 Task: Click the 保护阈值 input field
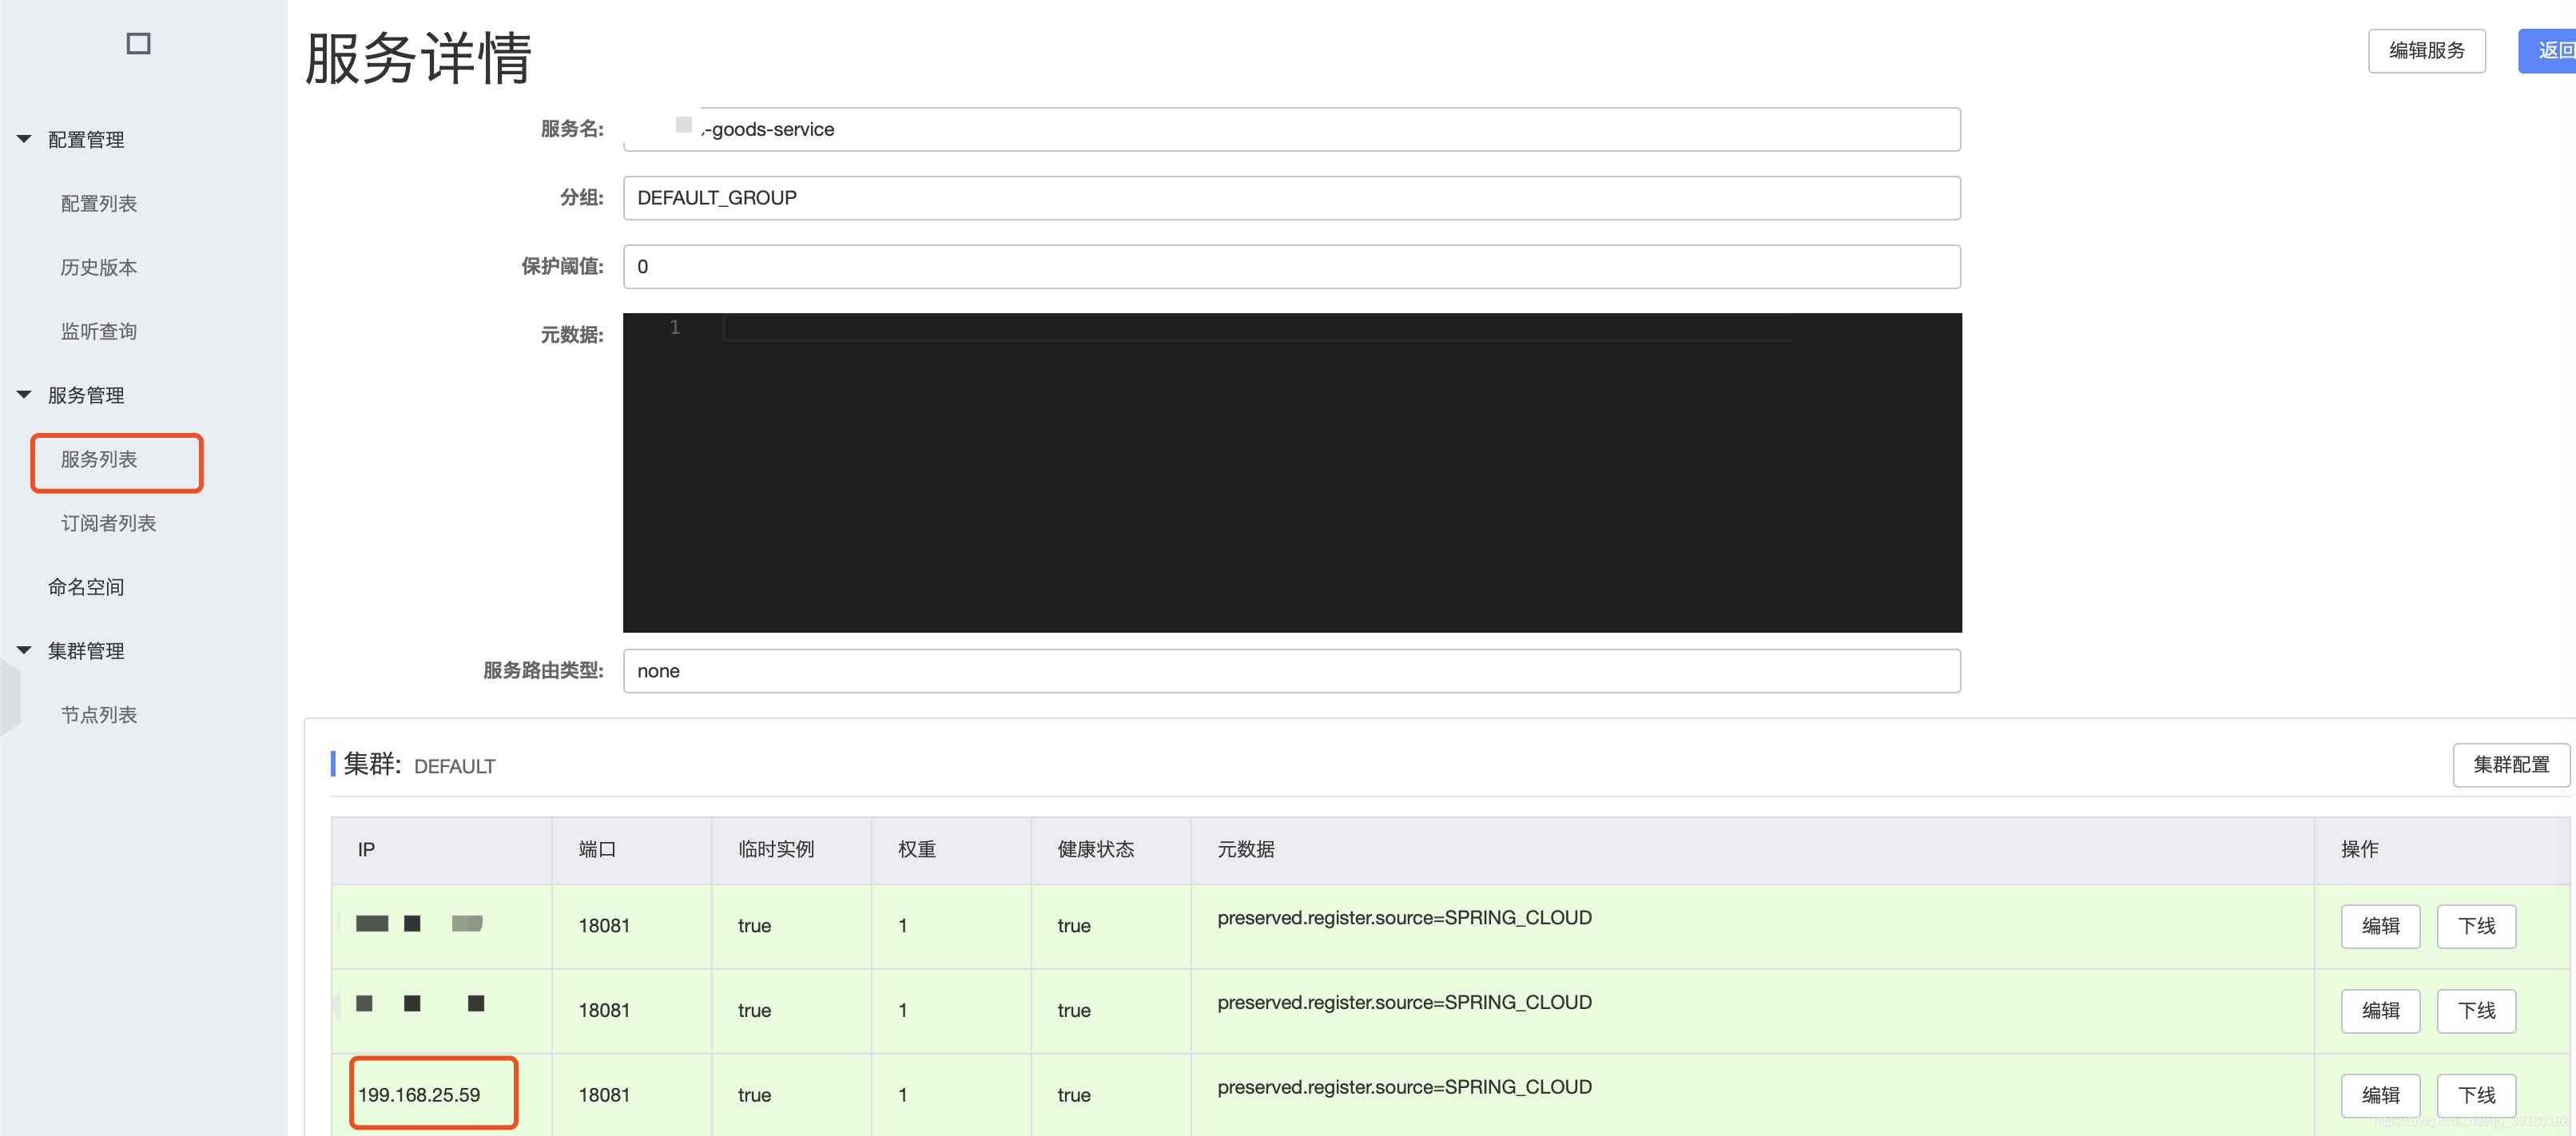[1290, 267]
